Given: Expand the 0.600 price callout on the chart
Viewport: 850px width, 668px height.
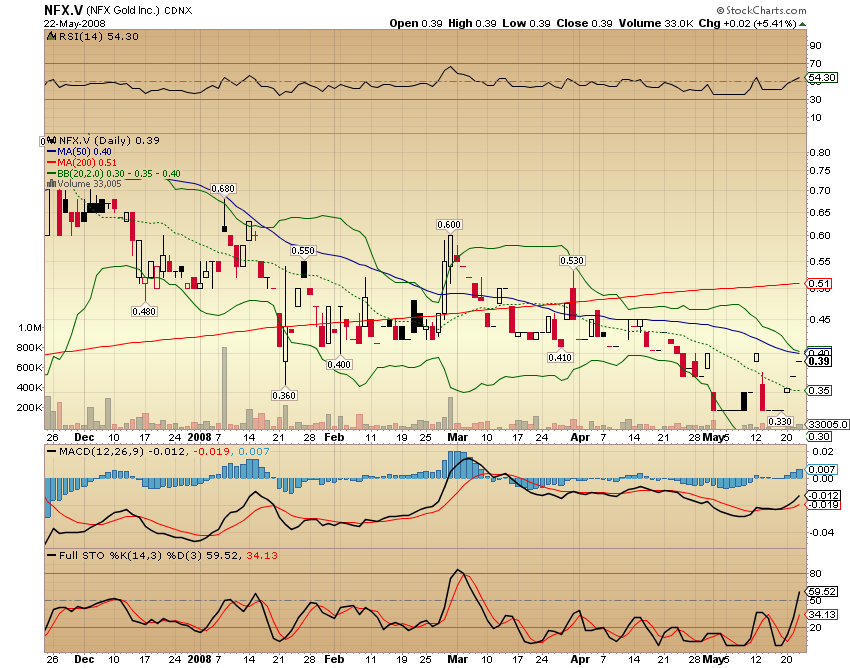Looking at the screenshot, I should click(x=448, y=225).
